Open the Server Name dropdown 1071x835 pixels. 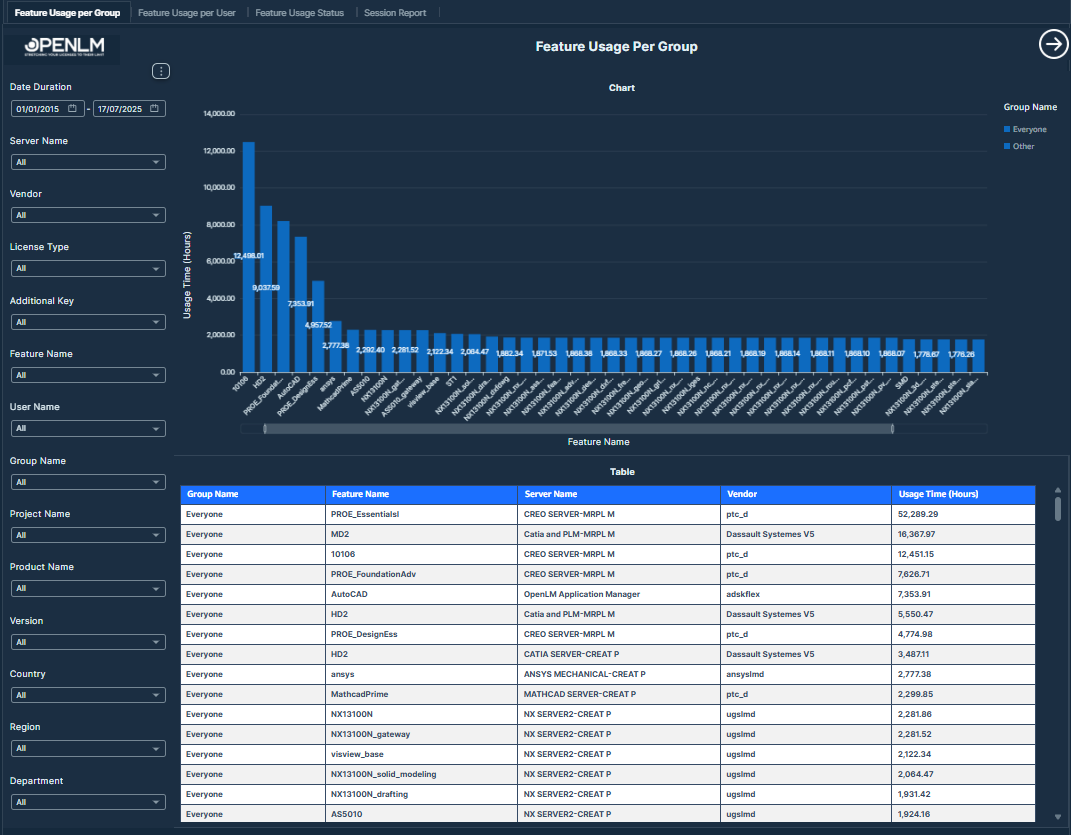[x=87, y=161]
